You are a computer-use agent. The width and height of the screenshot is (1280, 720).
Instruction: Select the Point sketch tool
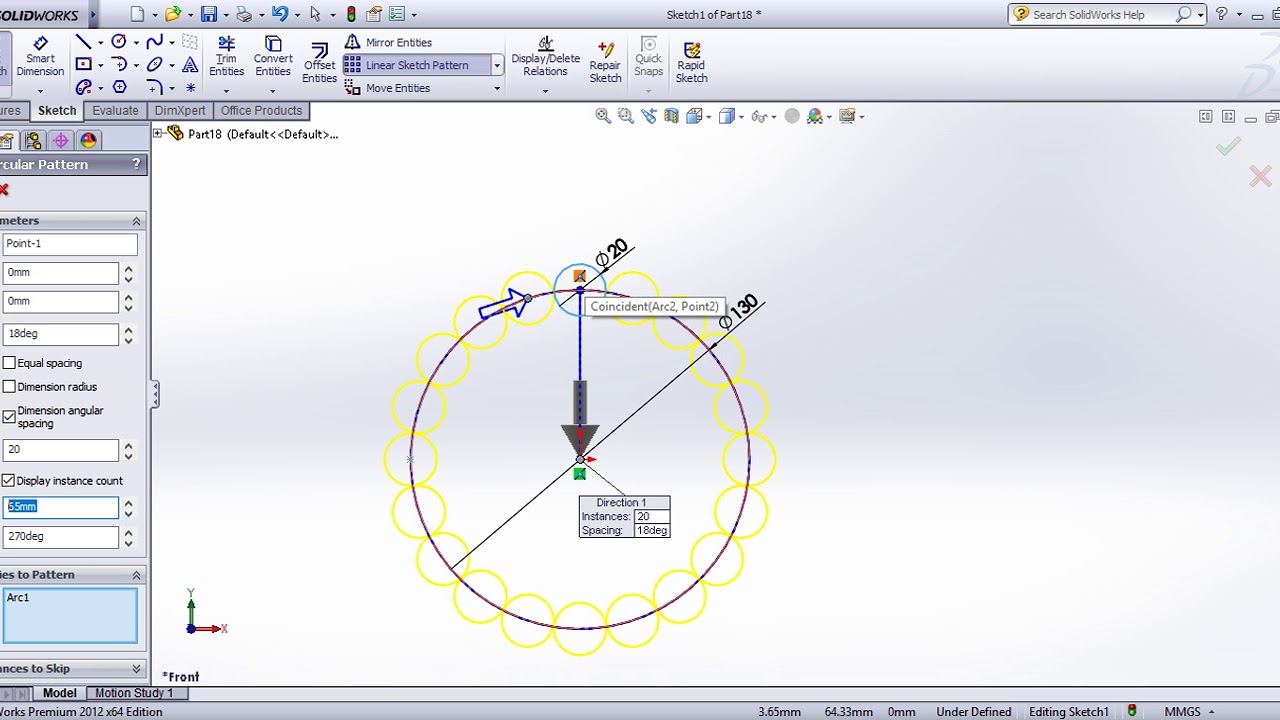tap(190, 88)
